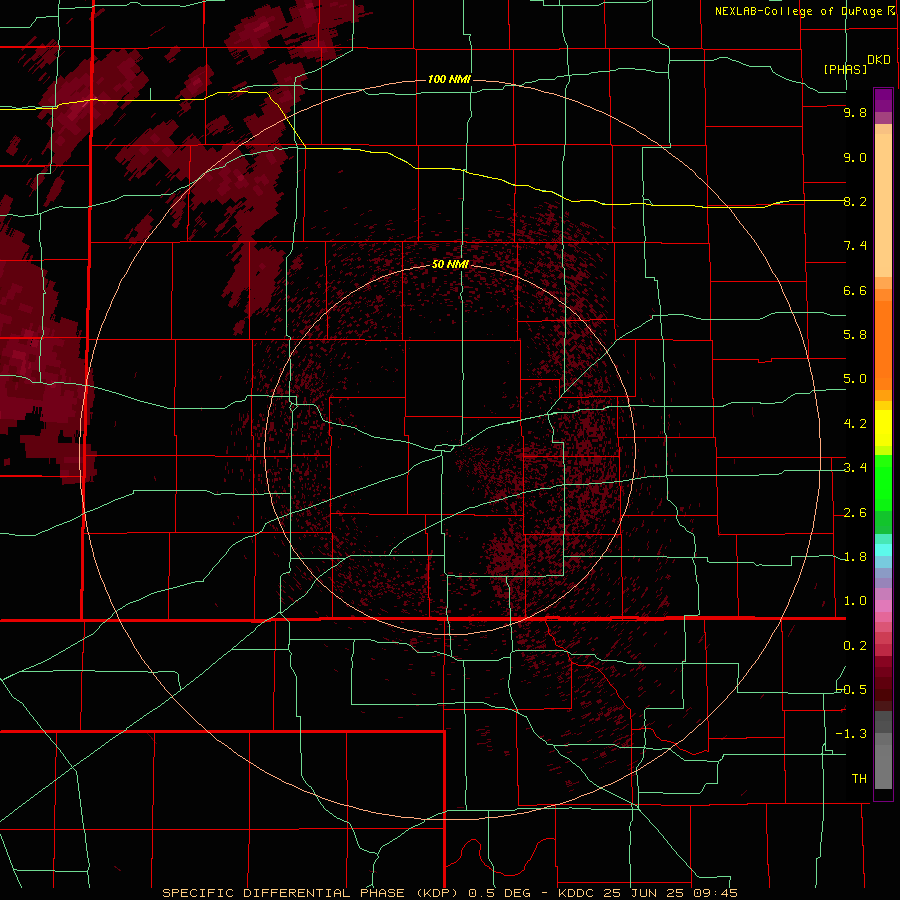Click the 0.2 value on the scale

coord(855,646)
